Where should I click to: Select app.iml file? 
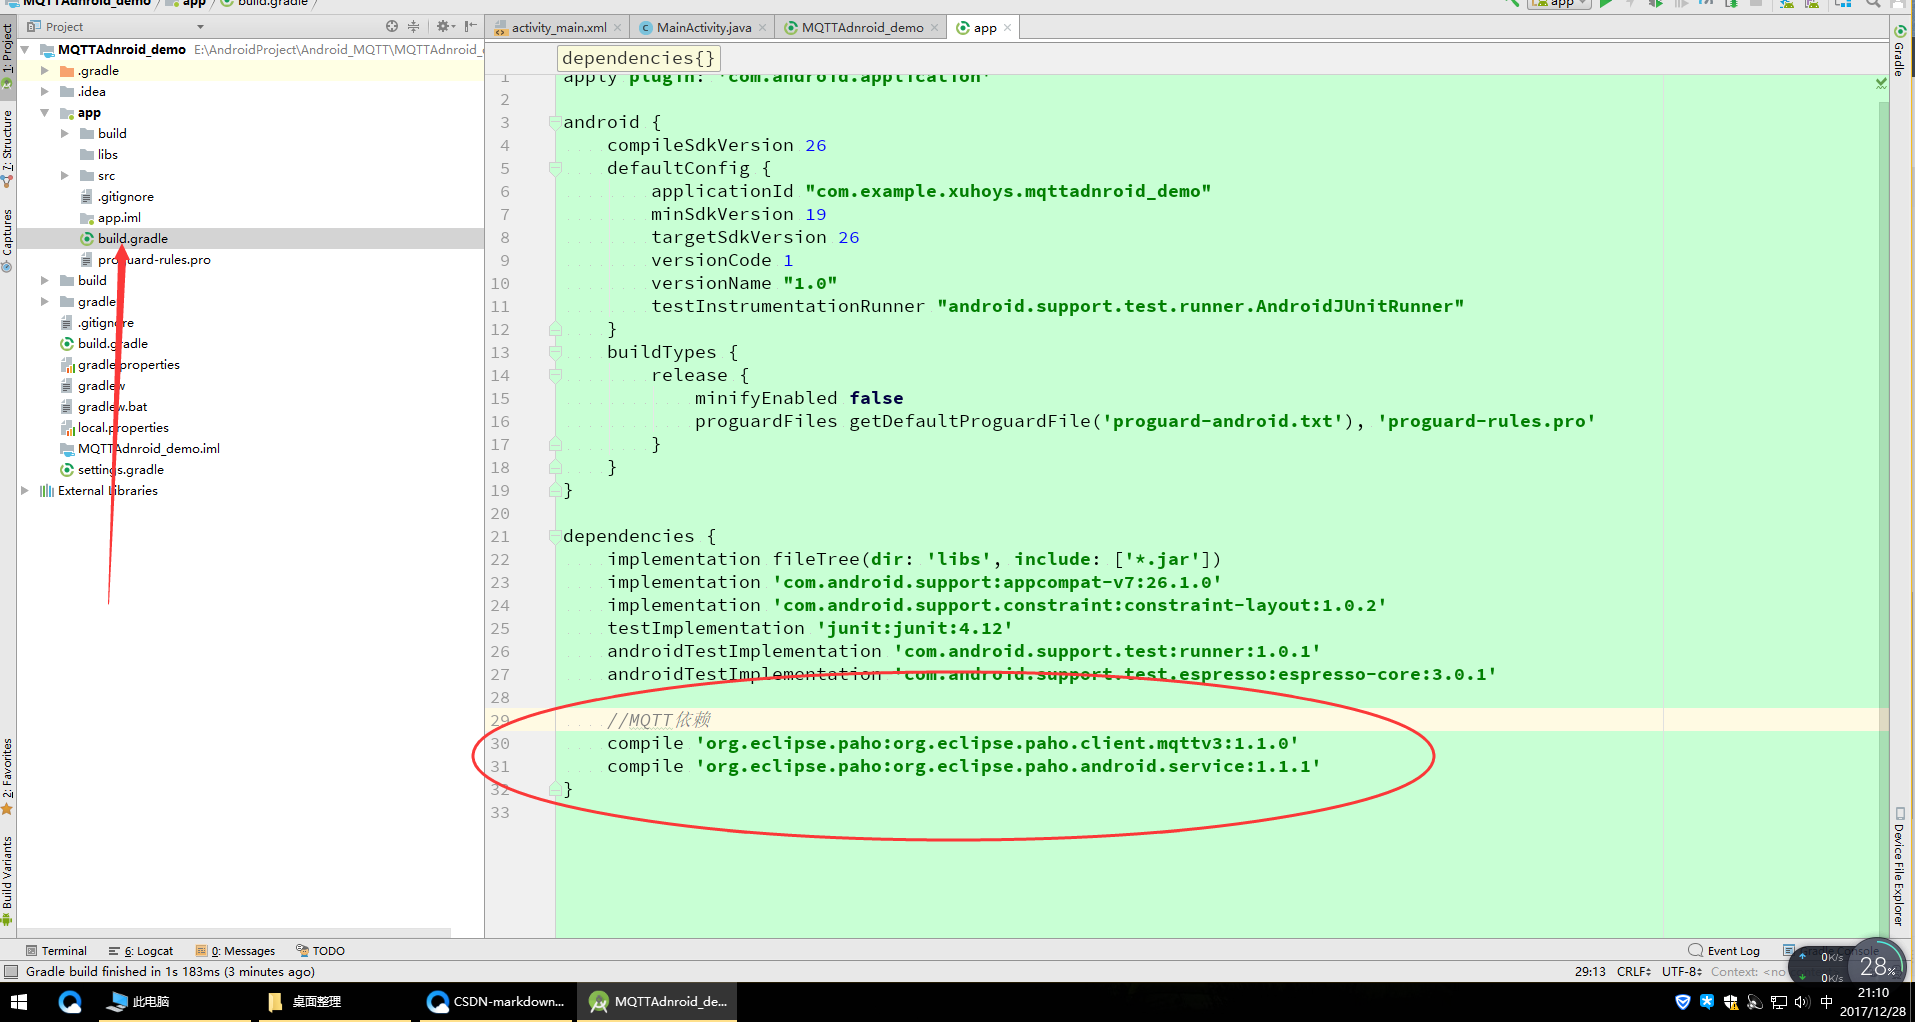pyautogui.click(x=119, y=217)
